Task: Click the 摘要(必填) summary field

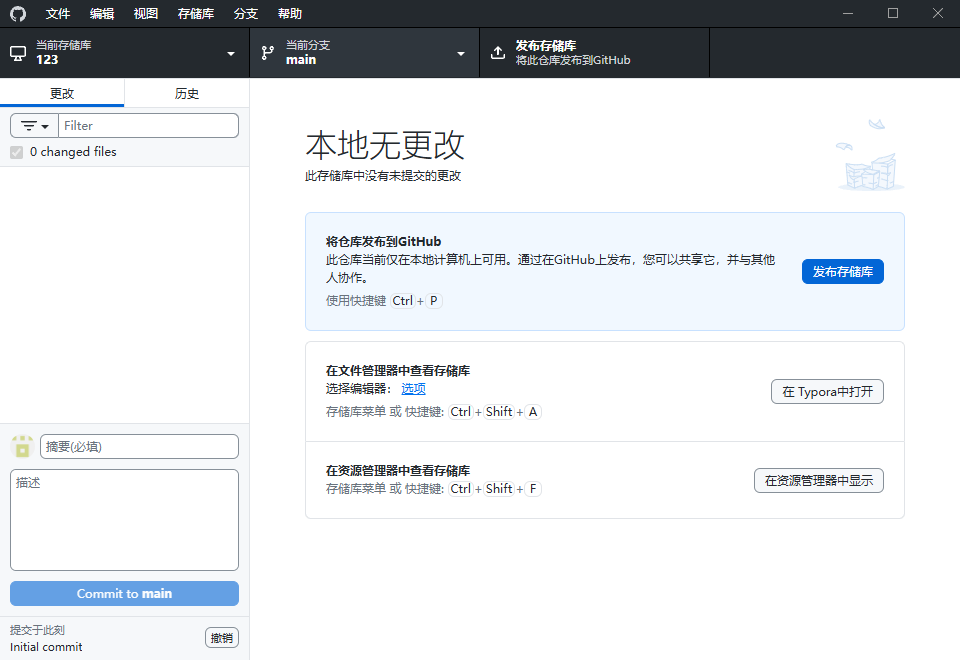Action: pos(138,446)
